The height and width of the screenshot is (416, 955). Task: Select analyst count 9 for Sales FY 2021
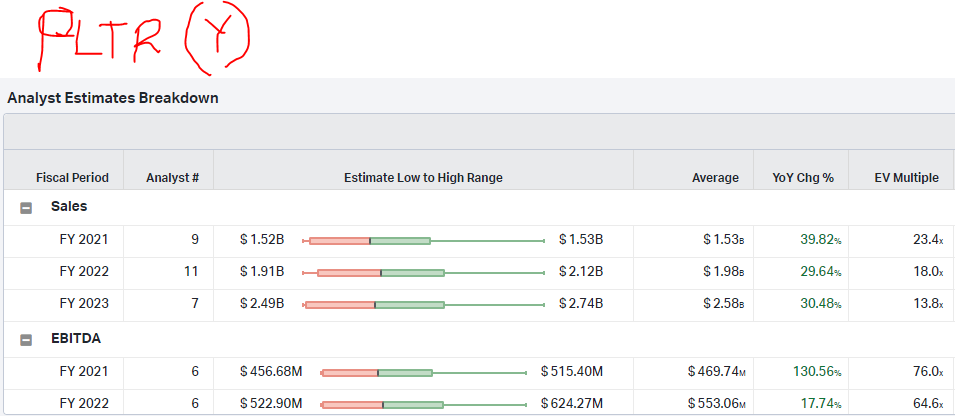[x=195, y=239]
